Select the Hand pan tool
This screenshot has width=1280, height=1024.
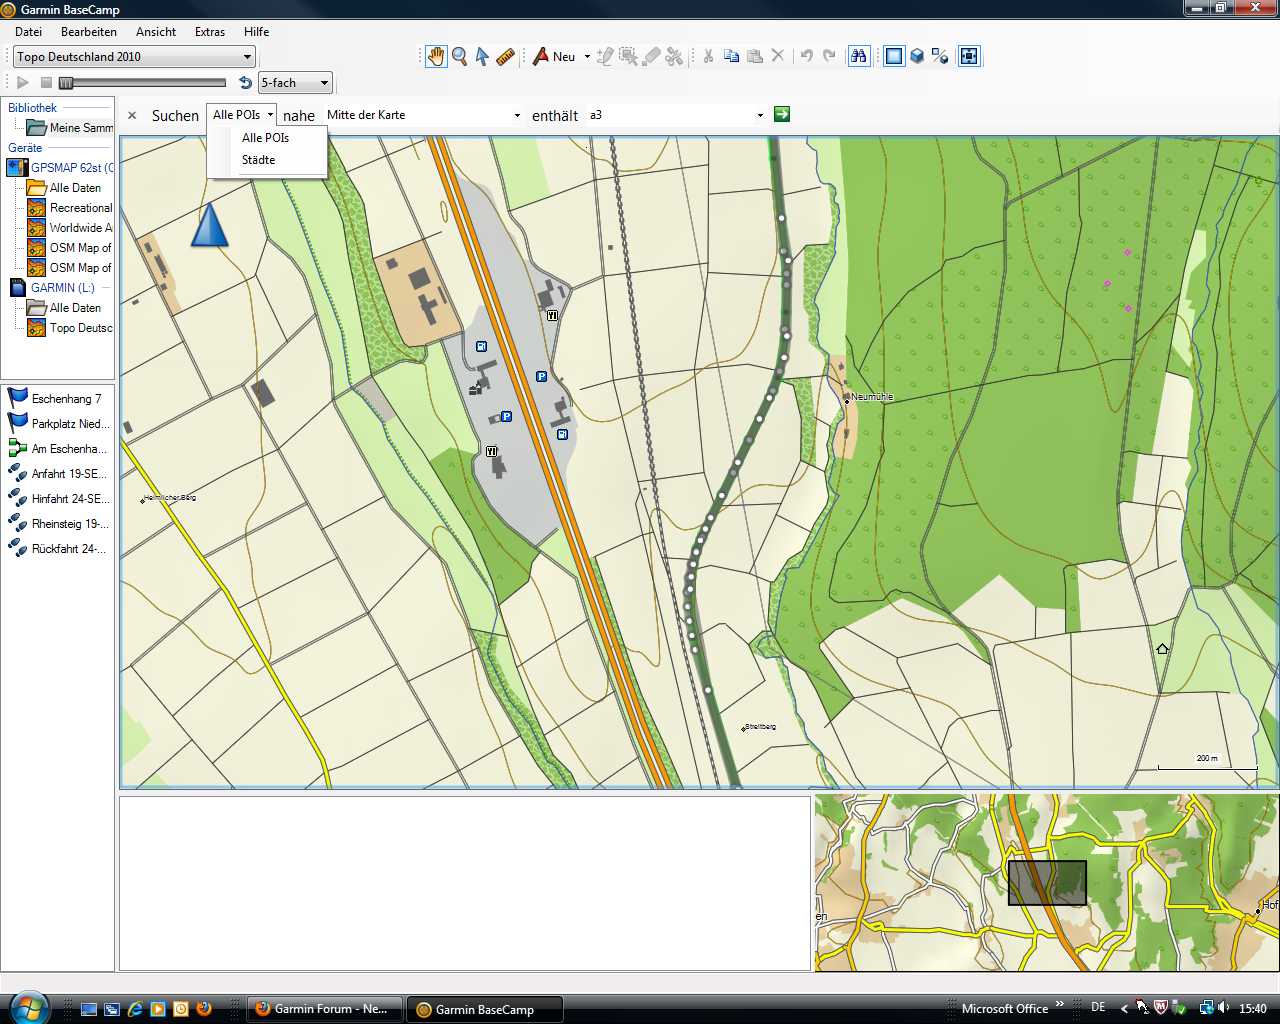tap(435, 56)
